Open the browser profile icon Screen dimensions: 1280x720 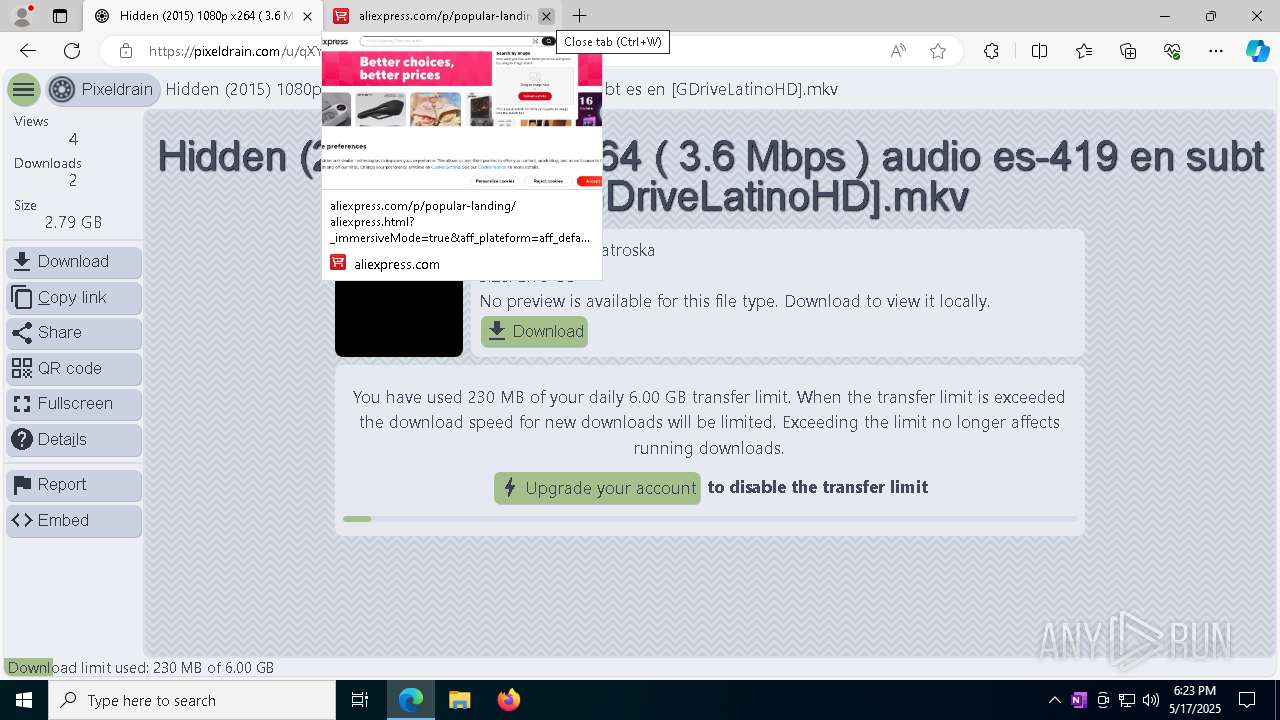21,16
